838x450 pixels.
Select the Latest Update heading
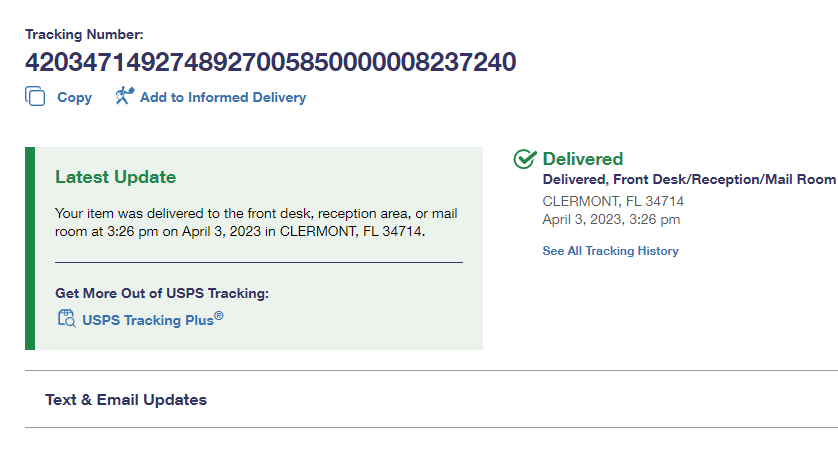tap(115, 177)
